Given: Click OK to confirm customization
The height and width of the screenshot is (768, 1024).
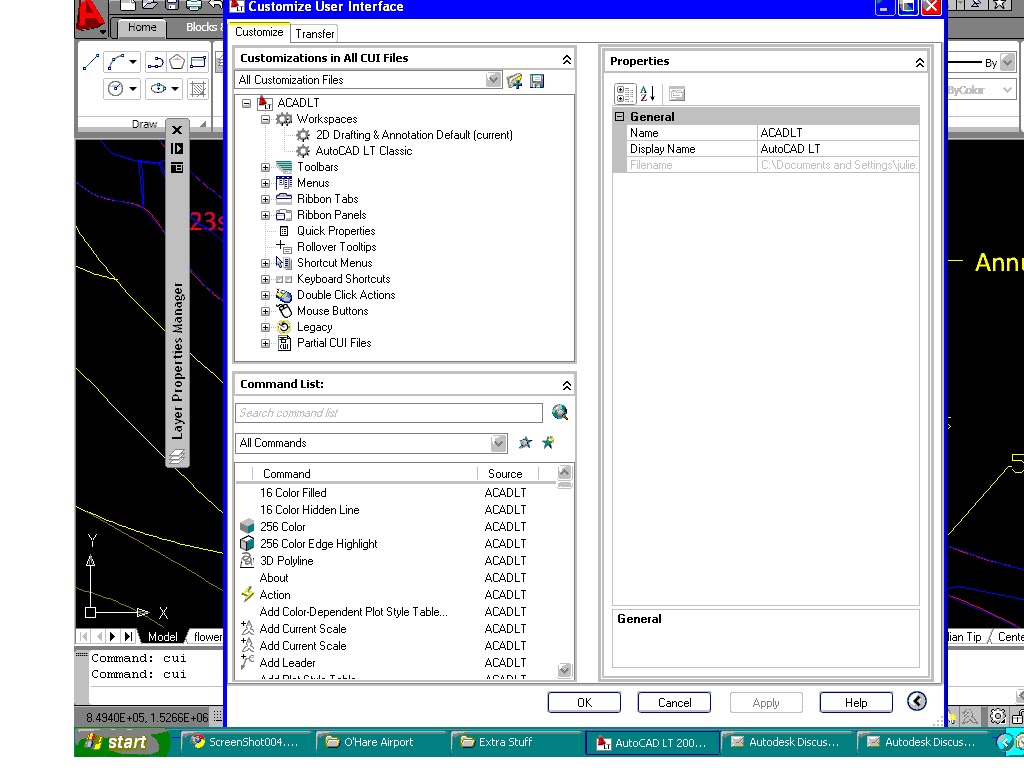Looking at the screenshot, I should click(x=584, y=703).
